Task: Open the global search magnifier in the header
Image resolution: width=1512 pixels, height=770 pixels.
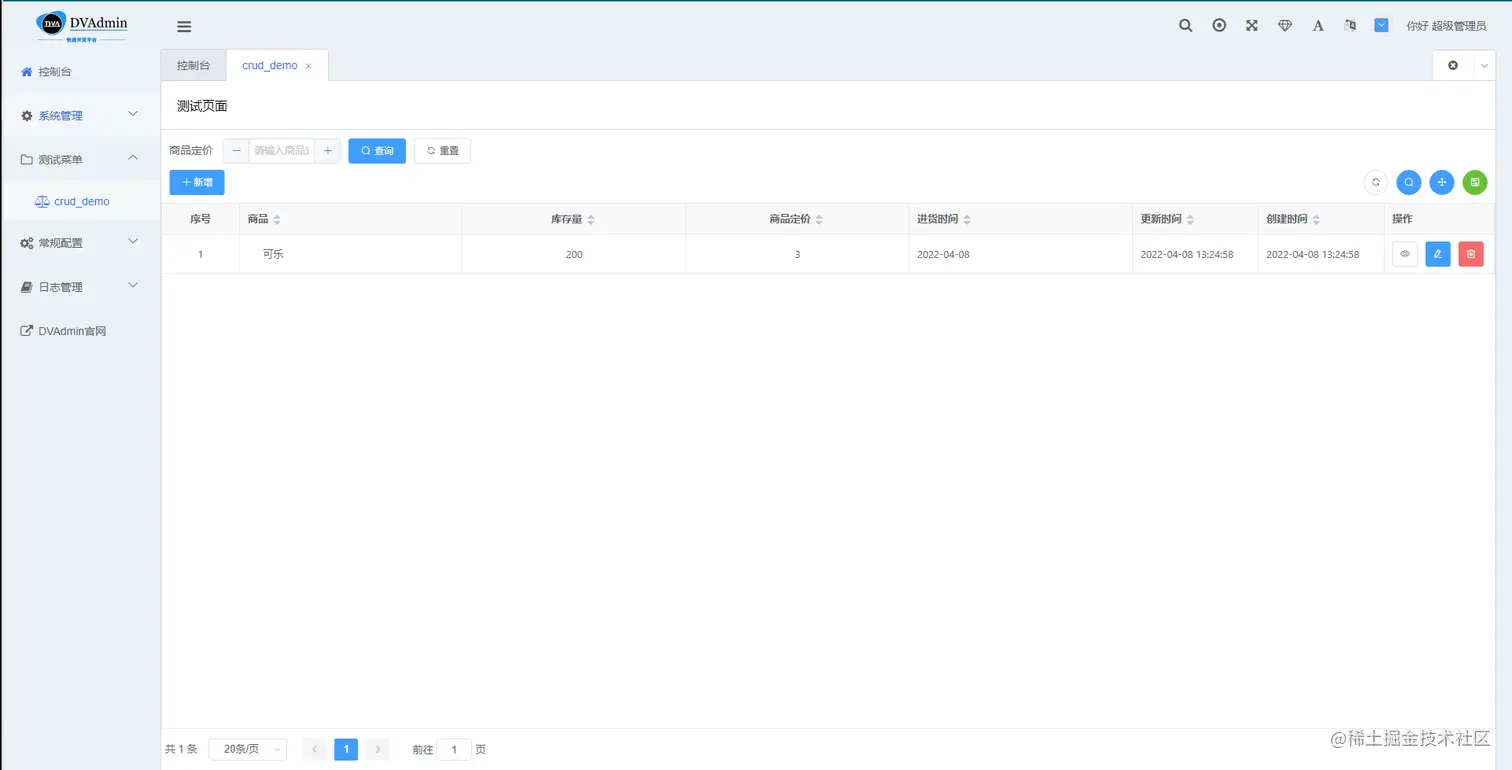Action: 1185,25
